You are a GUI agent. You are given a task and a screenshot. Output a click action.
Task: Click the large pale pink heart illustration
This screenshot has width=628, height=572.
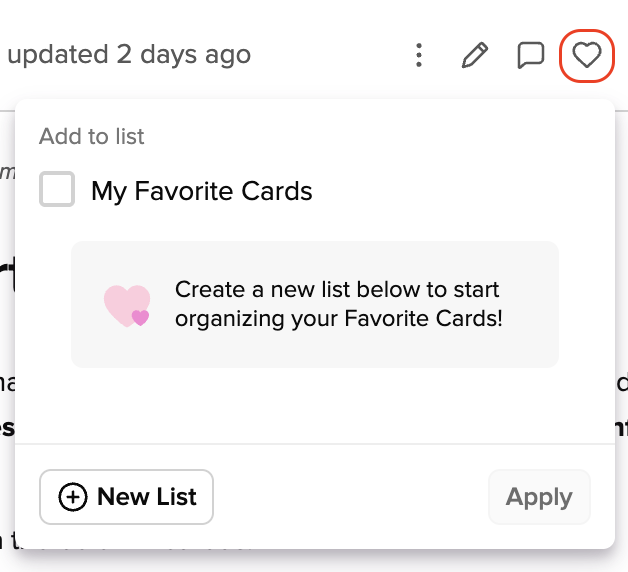coord(127,306)
